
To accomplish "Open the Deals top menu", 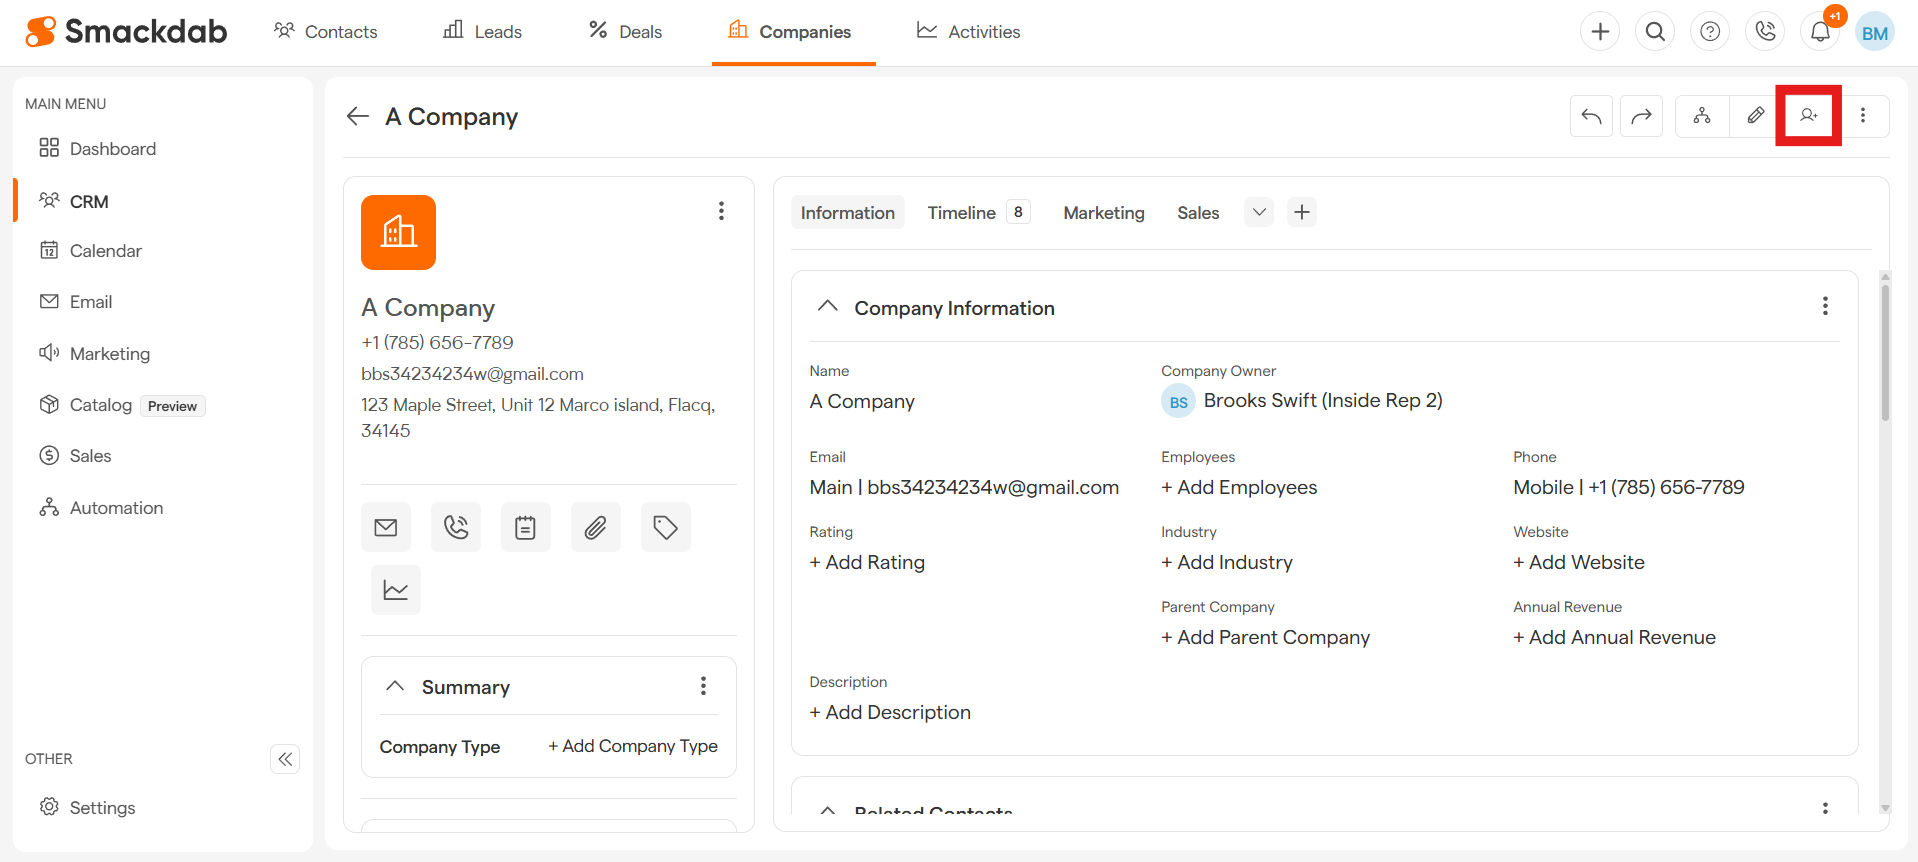I will pos(626,32).
